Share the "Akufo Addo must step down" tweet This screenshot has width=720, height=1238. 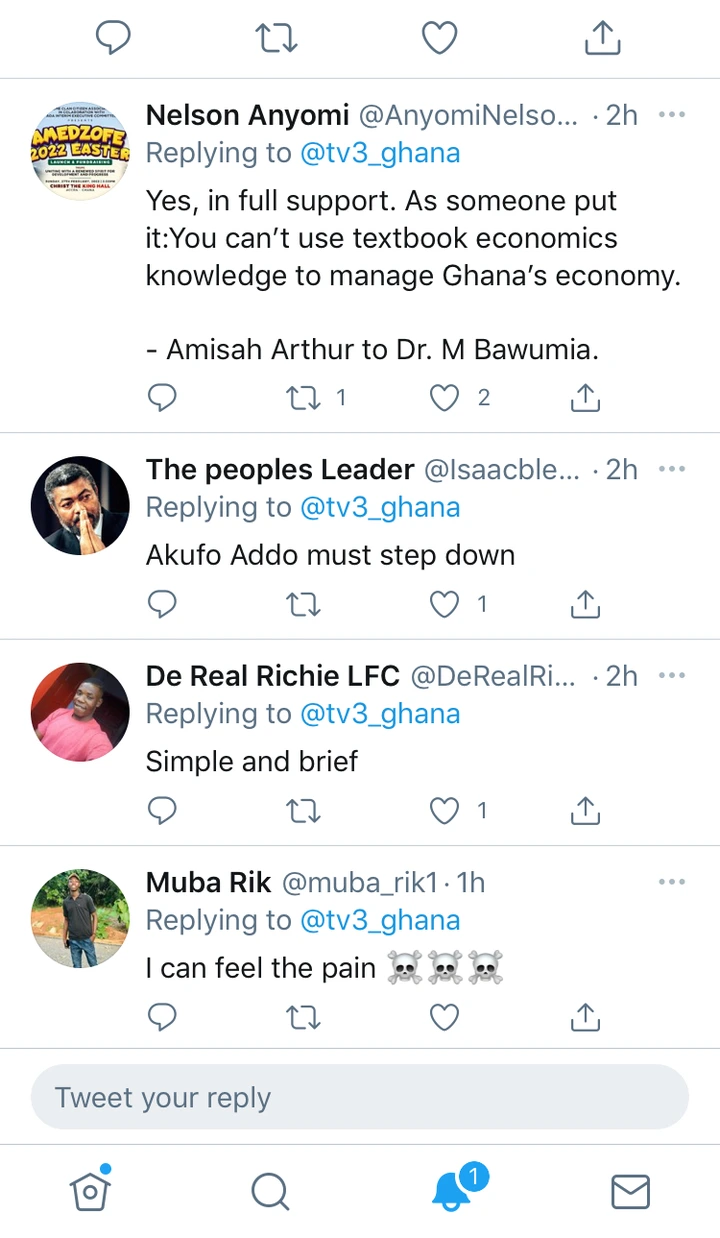point(585,604)
